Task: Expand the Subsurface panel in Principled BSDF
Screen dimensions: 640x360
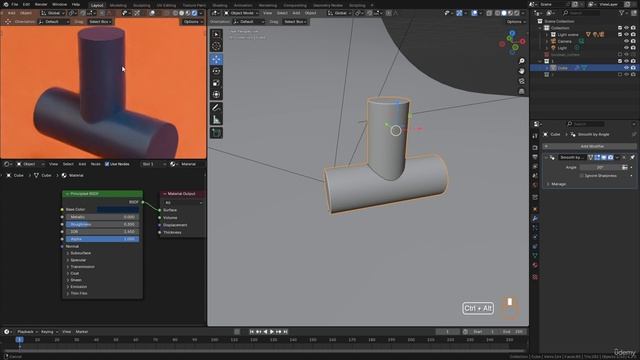Action: (x=80, y=253)
